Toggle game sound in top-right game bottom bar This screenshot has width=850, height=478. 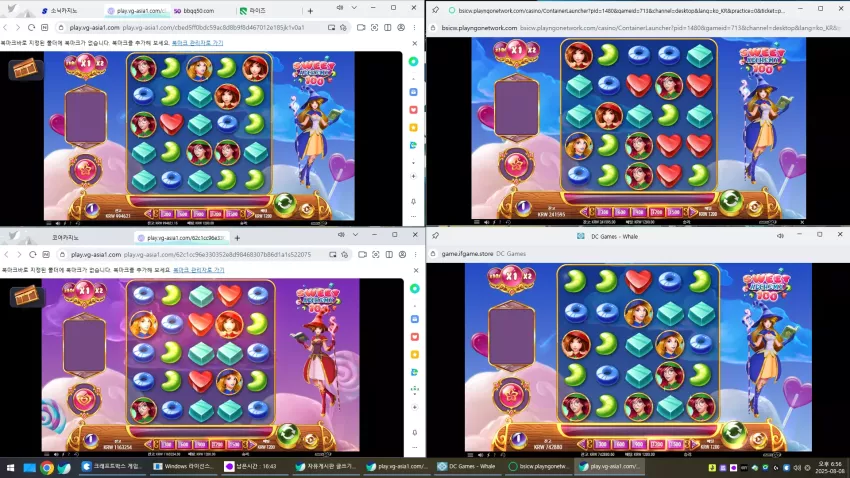click(486, 222)
